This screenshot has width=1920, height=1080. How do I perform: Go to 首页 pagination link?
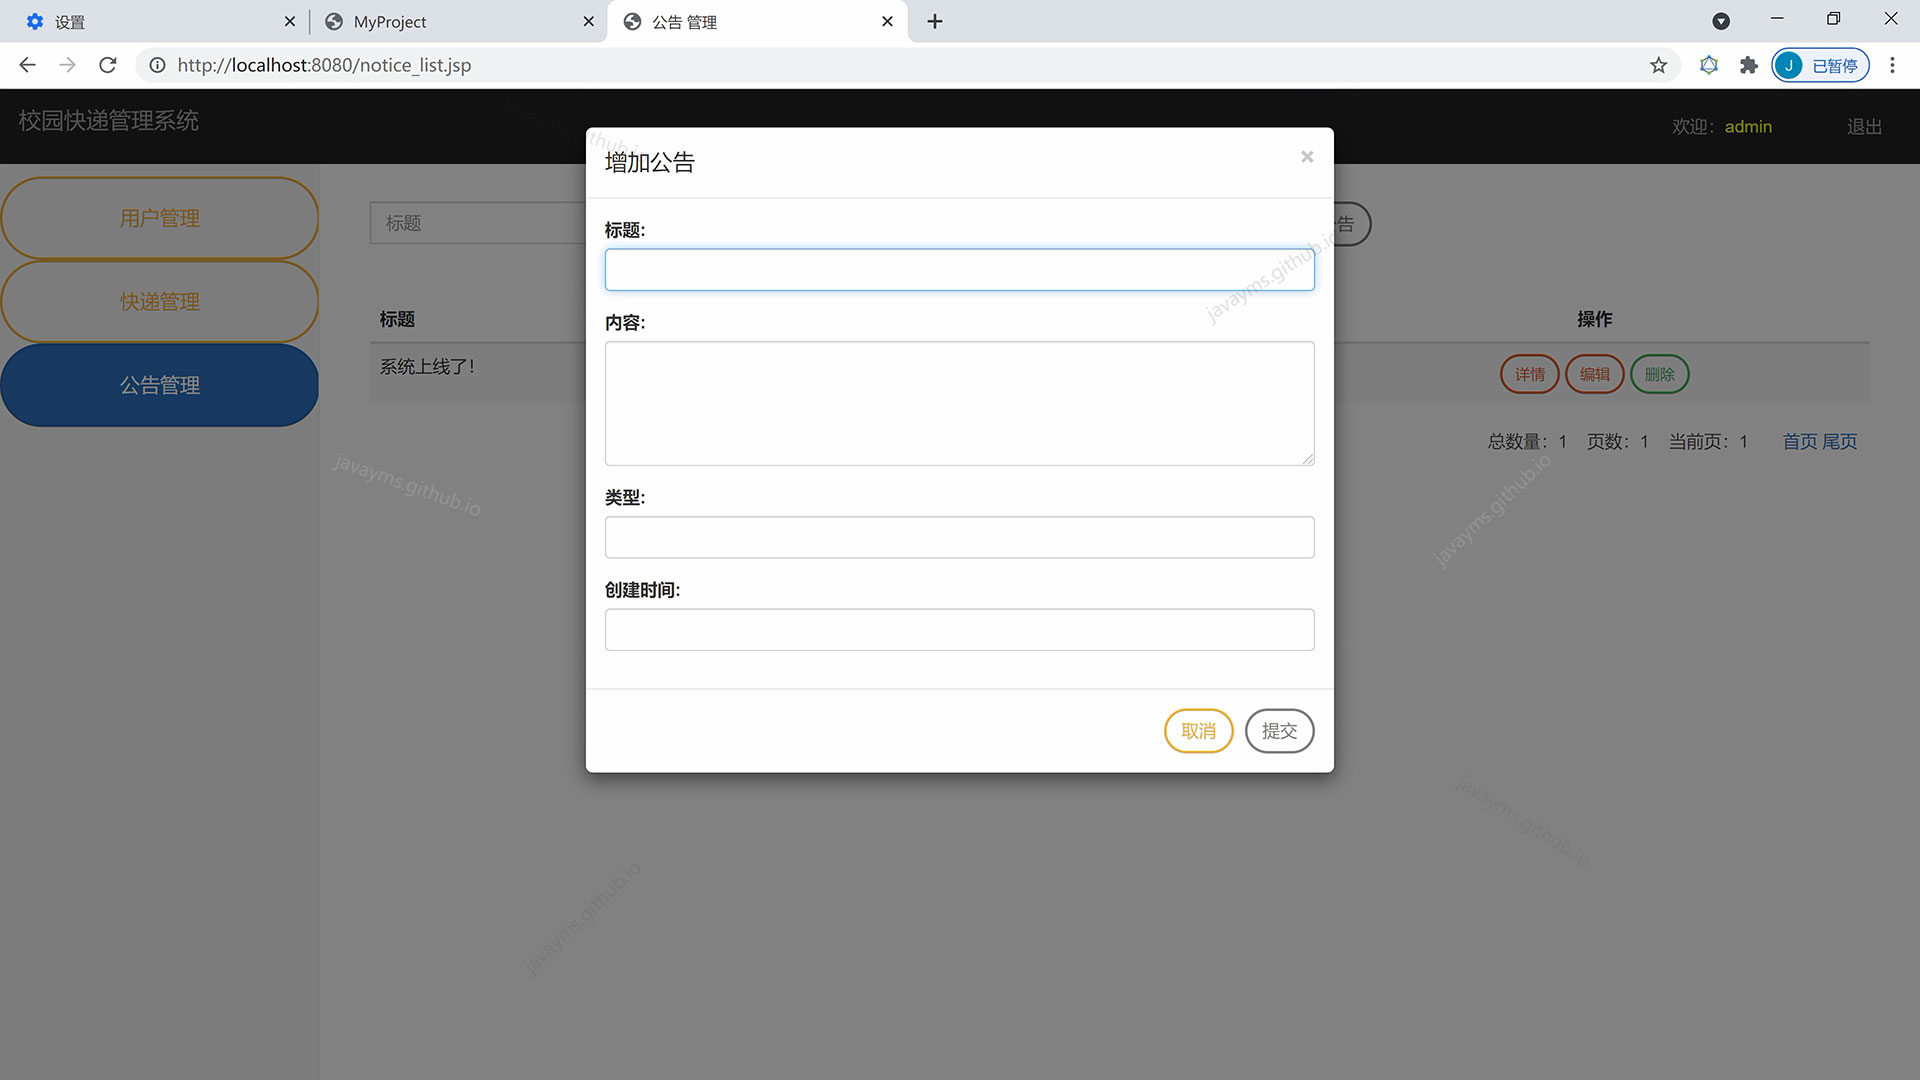pyautogui.click(x=1798, y=441)
